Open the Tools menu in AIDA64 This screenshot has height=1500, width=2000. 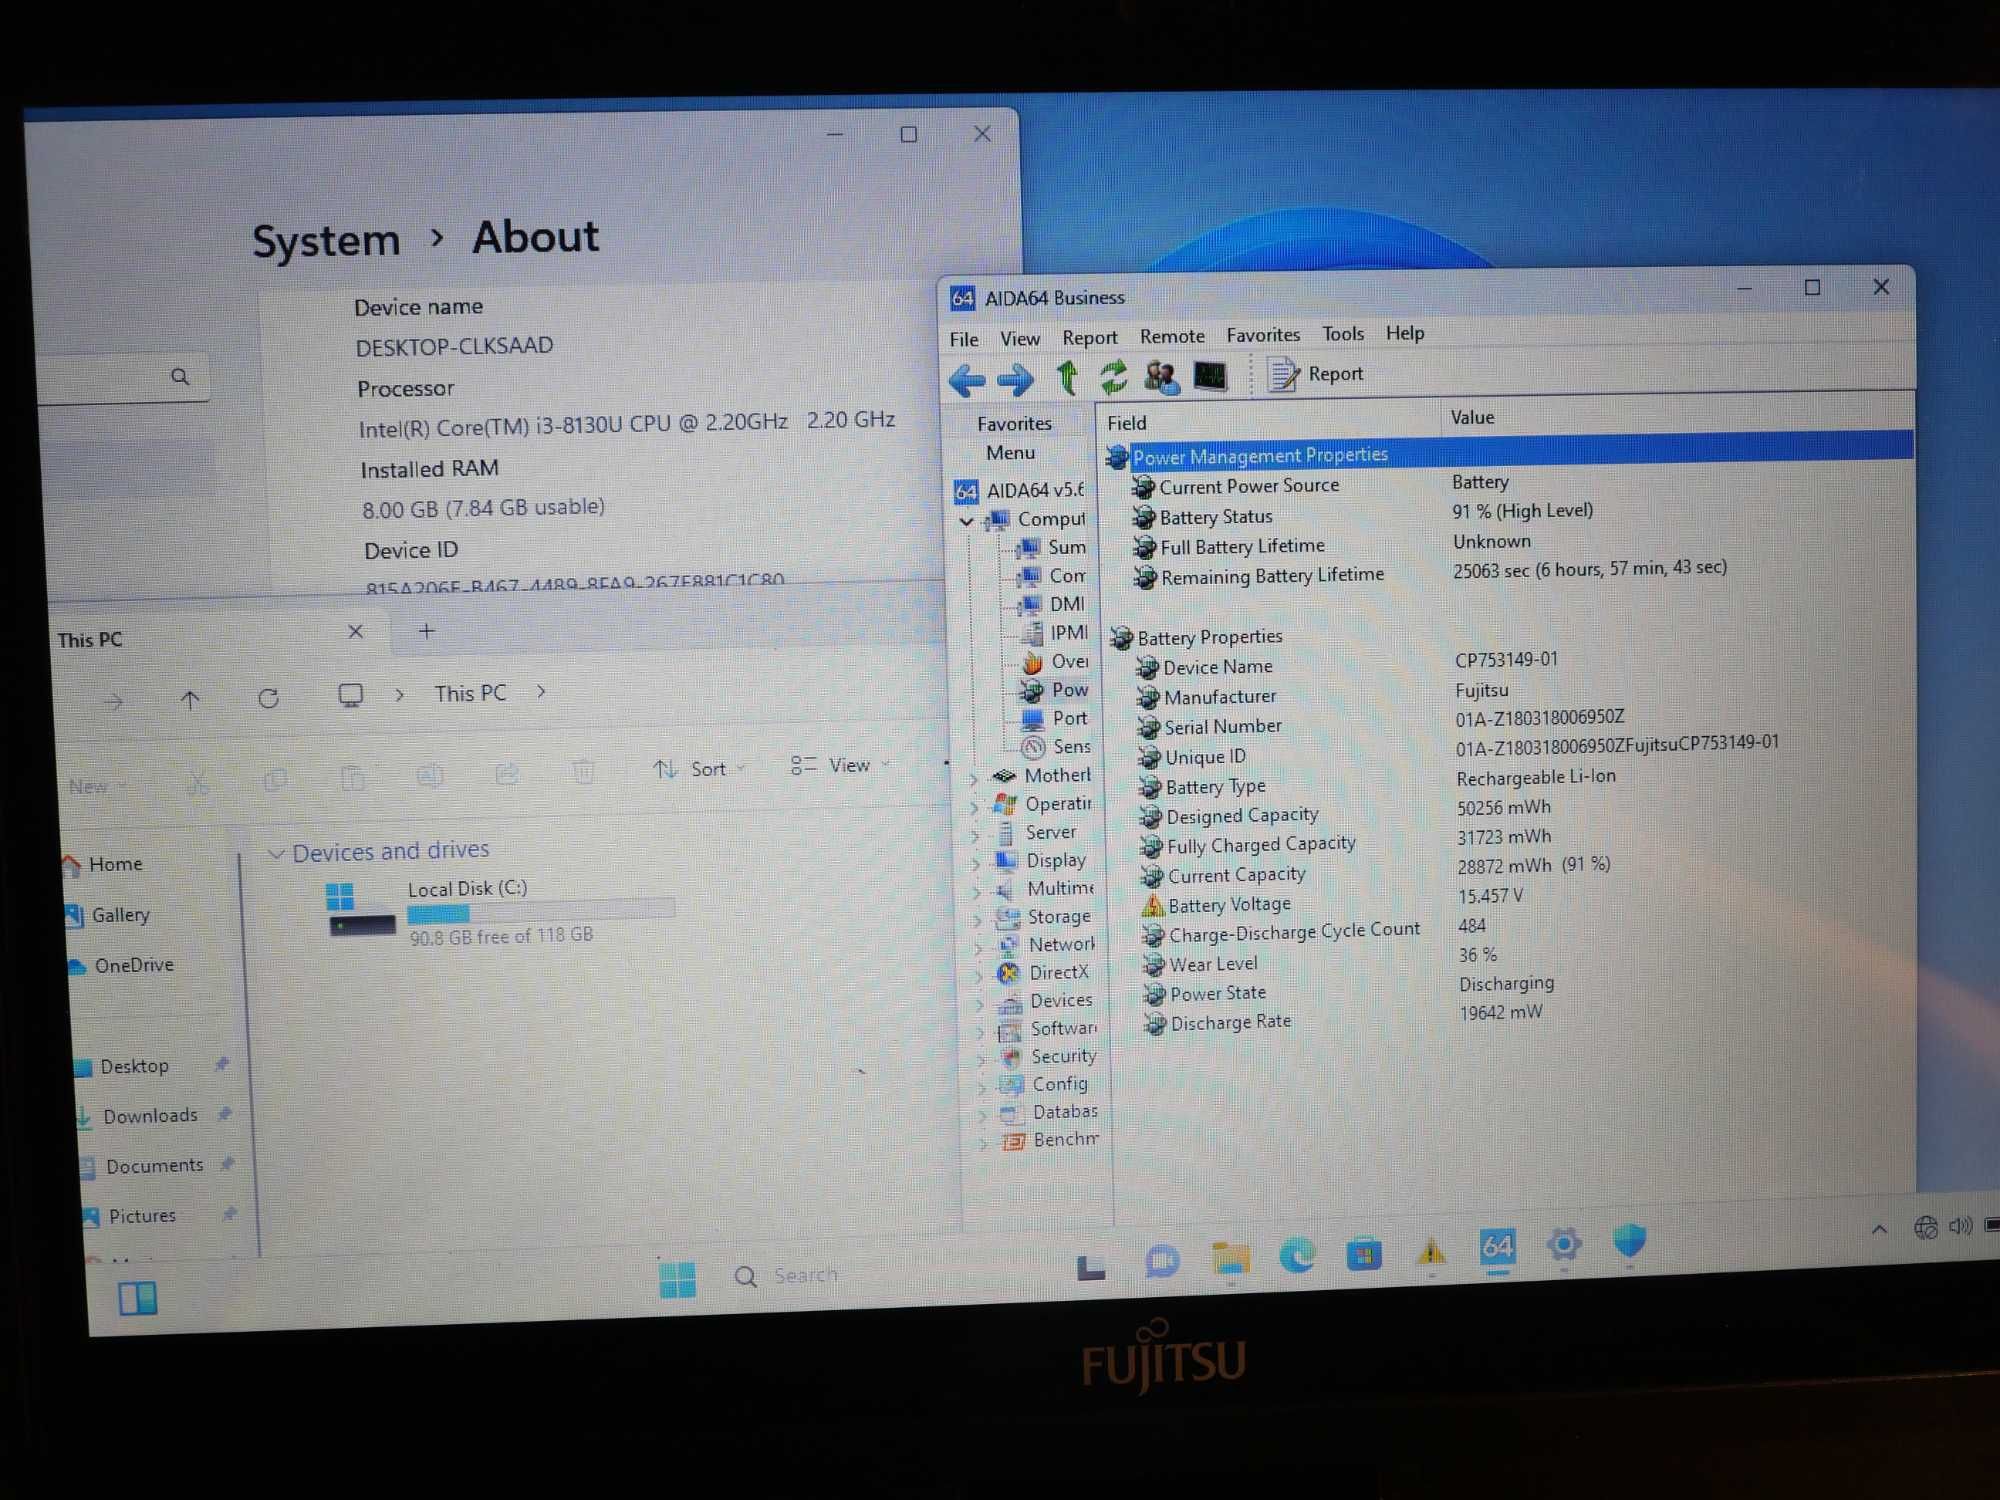(x=1343, y=333)
